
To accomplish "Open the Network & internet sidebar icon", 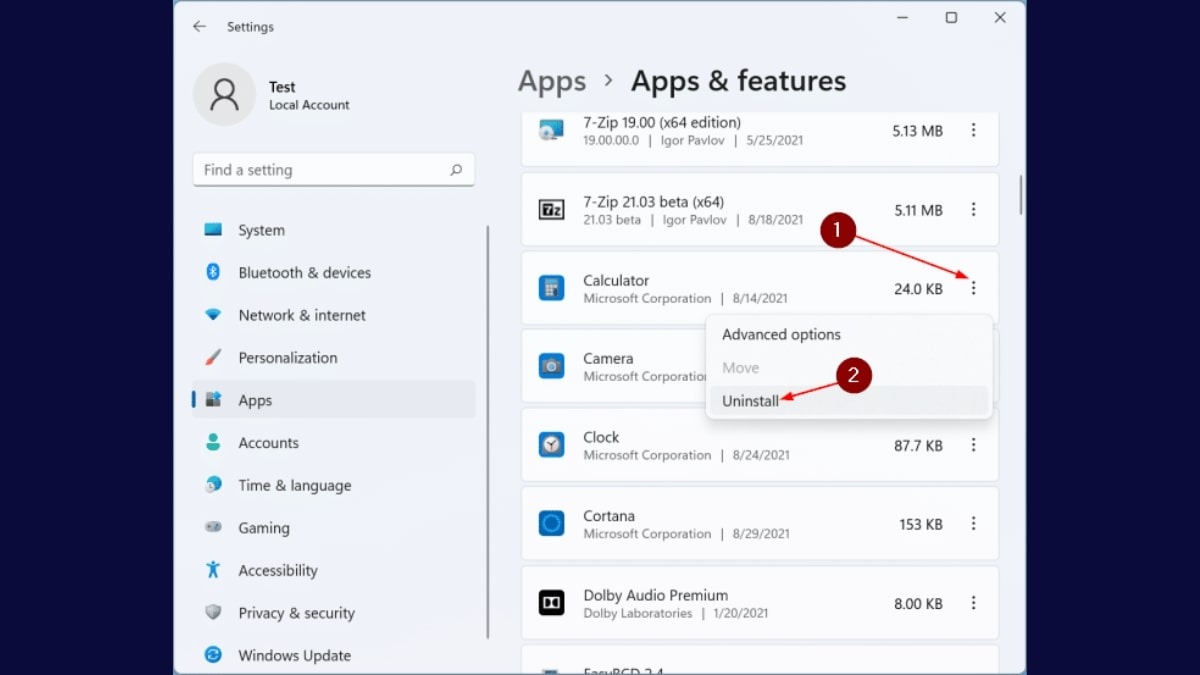I will coord(213,315).
